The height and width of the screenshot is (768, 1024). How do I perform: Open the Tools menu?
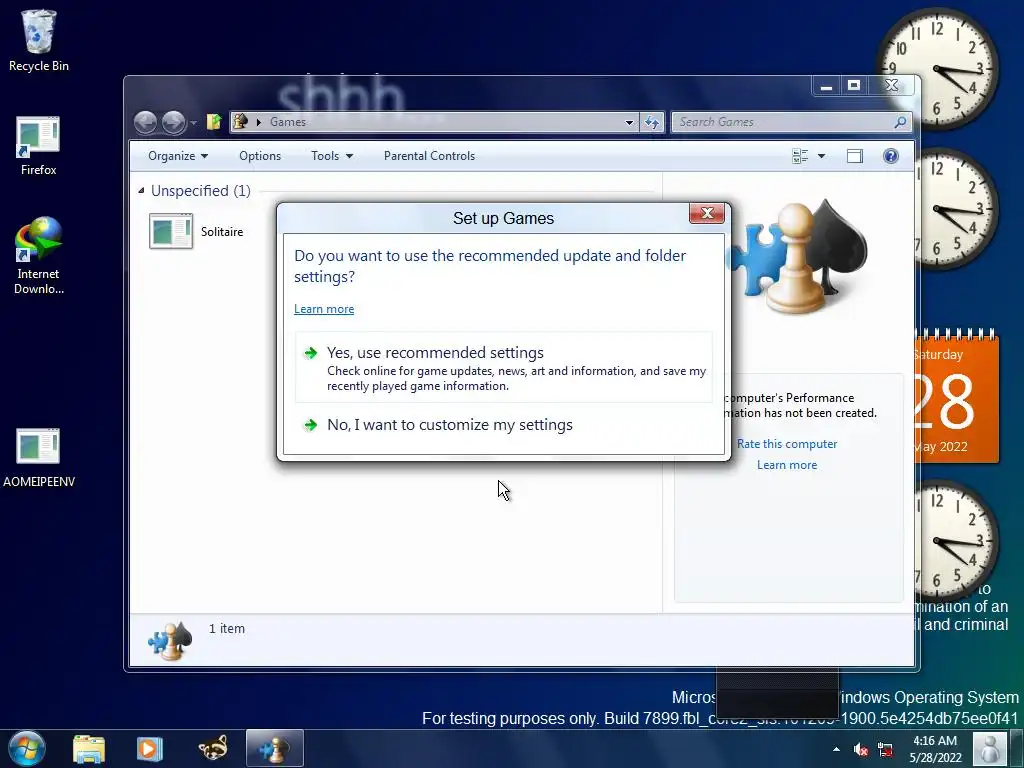pyautogui.click(x=332, y=156)
